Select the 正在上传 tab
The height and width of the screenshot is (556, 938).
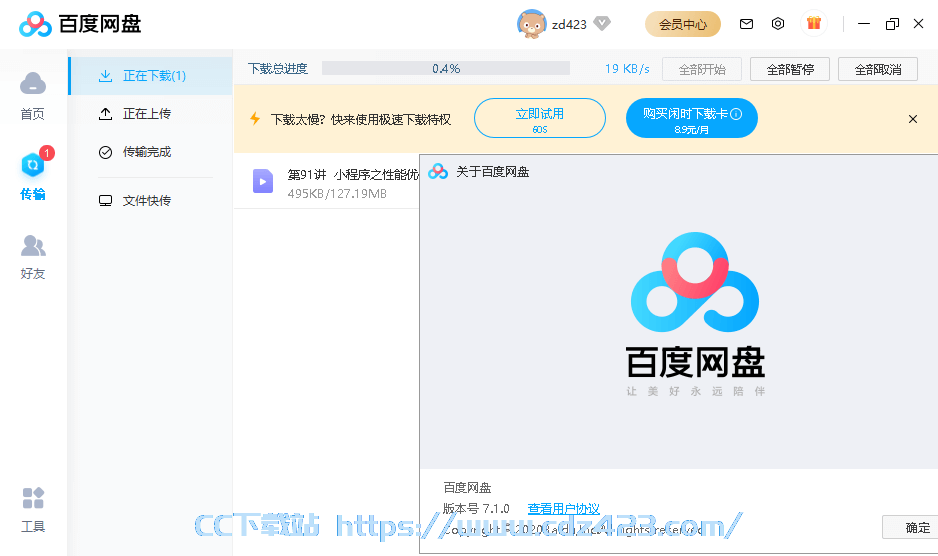tap(151, 114)
